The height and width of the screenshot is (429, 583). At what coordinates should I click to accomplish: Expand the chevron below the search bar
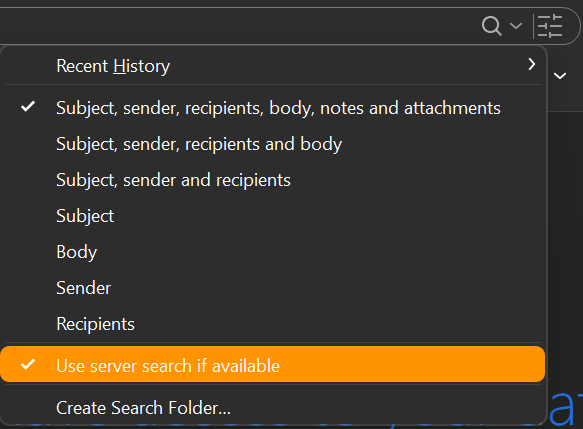tap(560, 76)
